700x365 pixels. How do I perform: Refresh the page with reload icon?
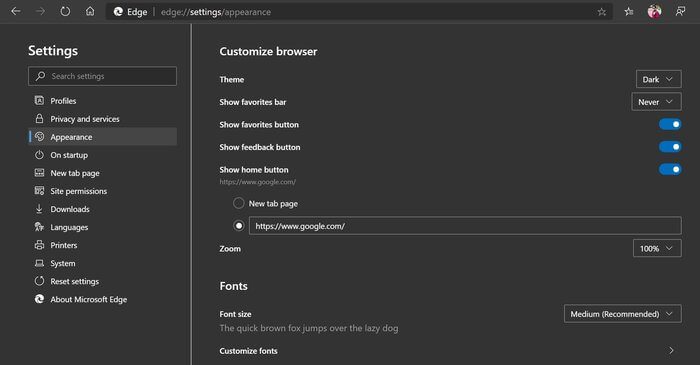pos(65,12)
